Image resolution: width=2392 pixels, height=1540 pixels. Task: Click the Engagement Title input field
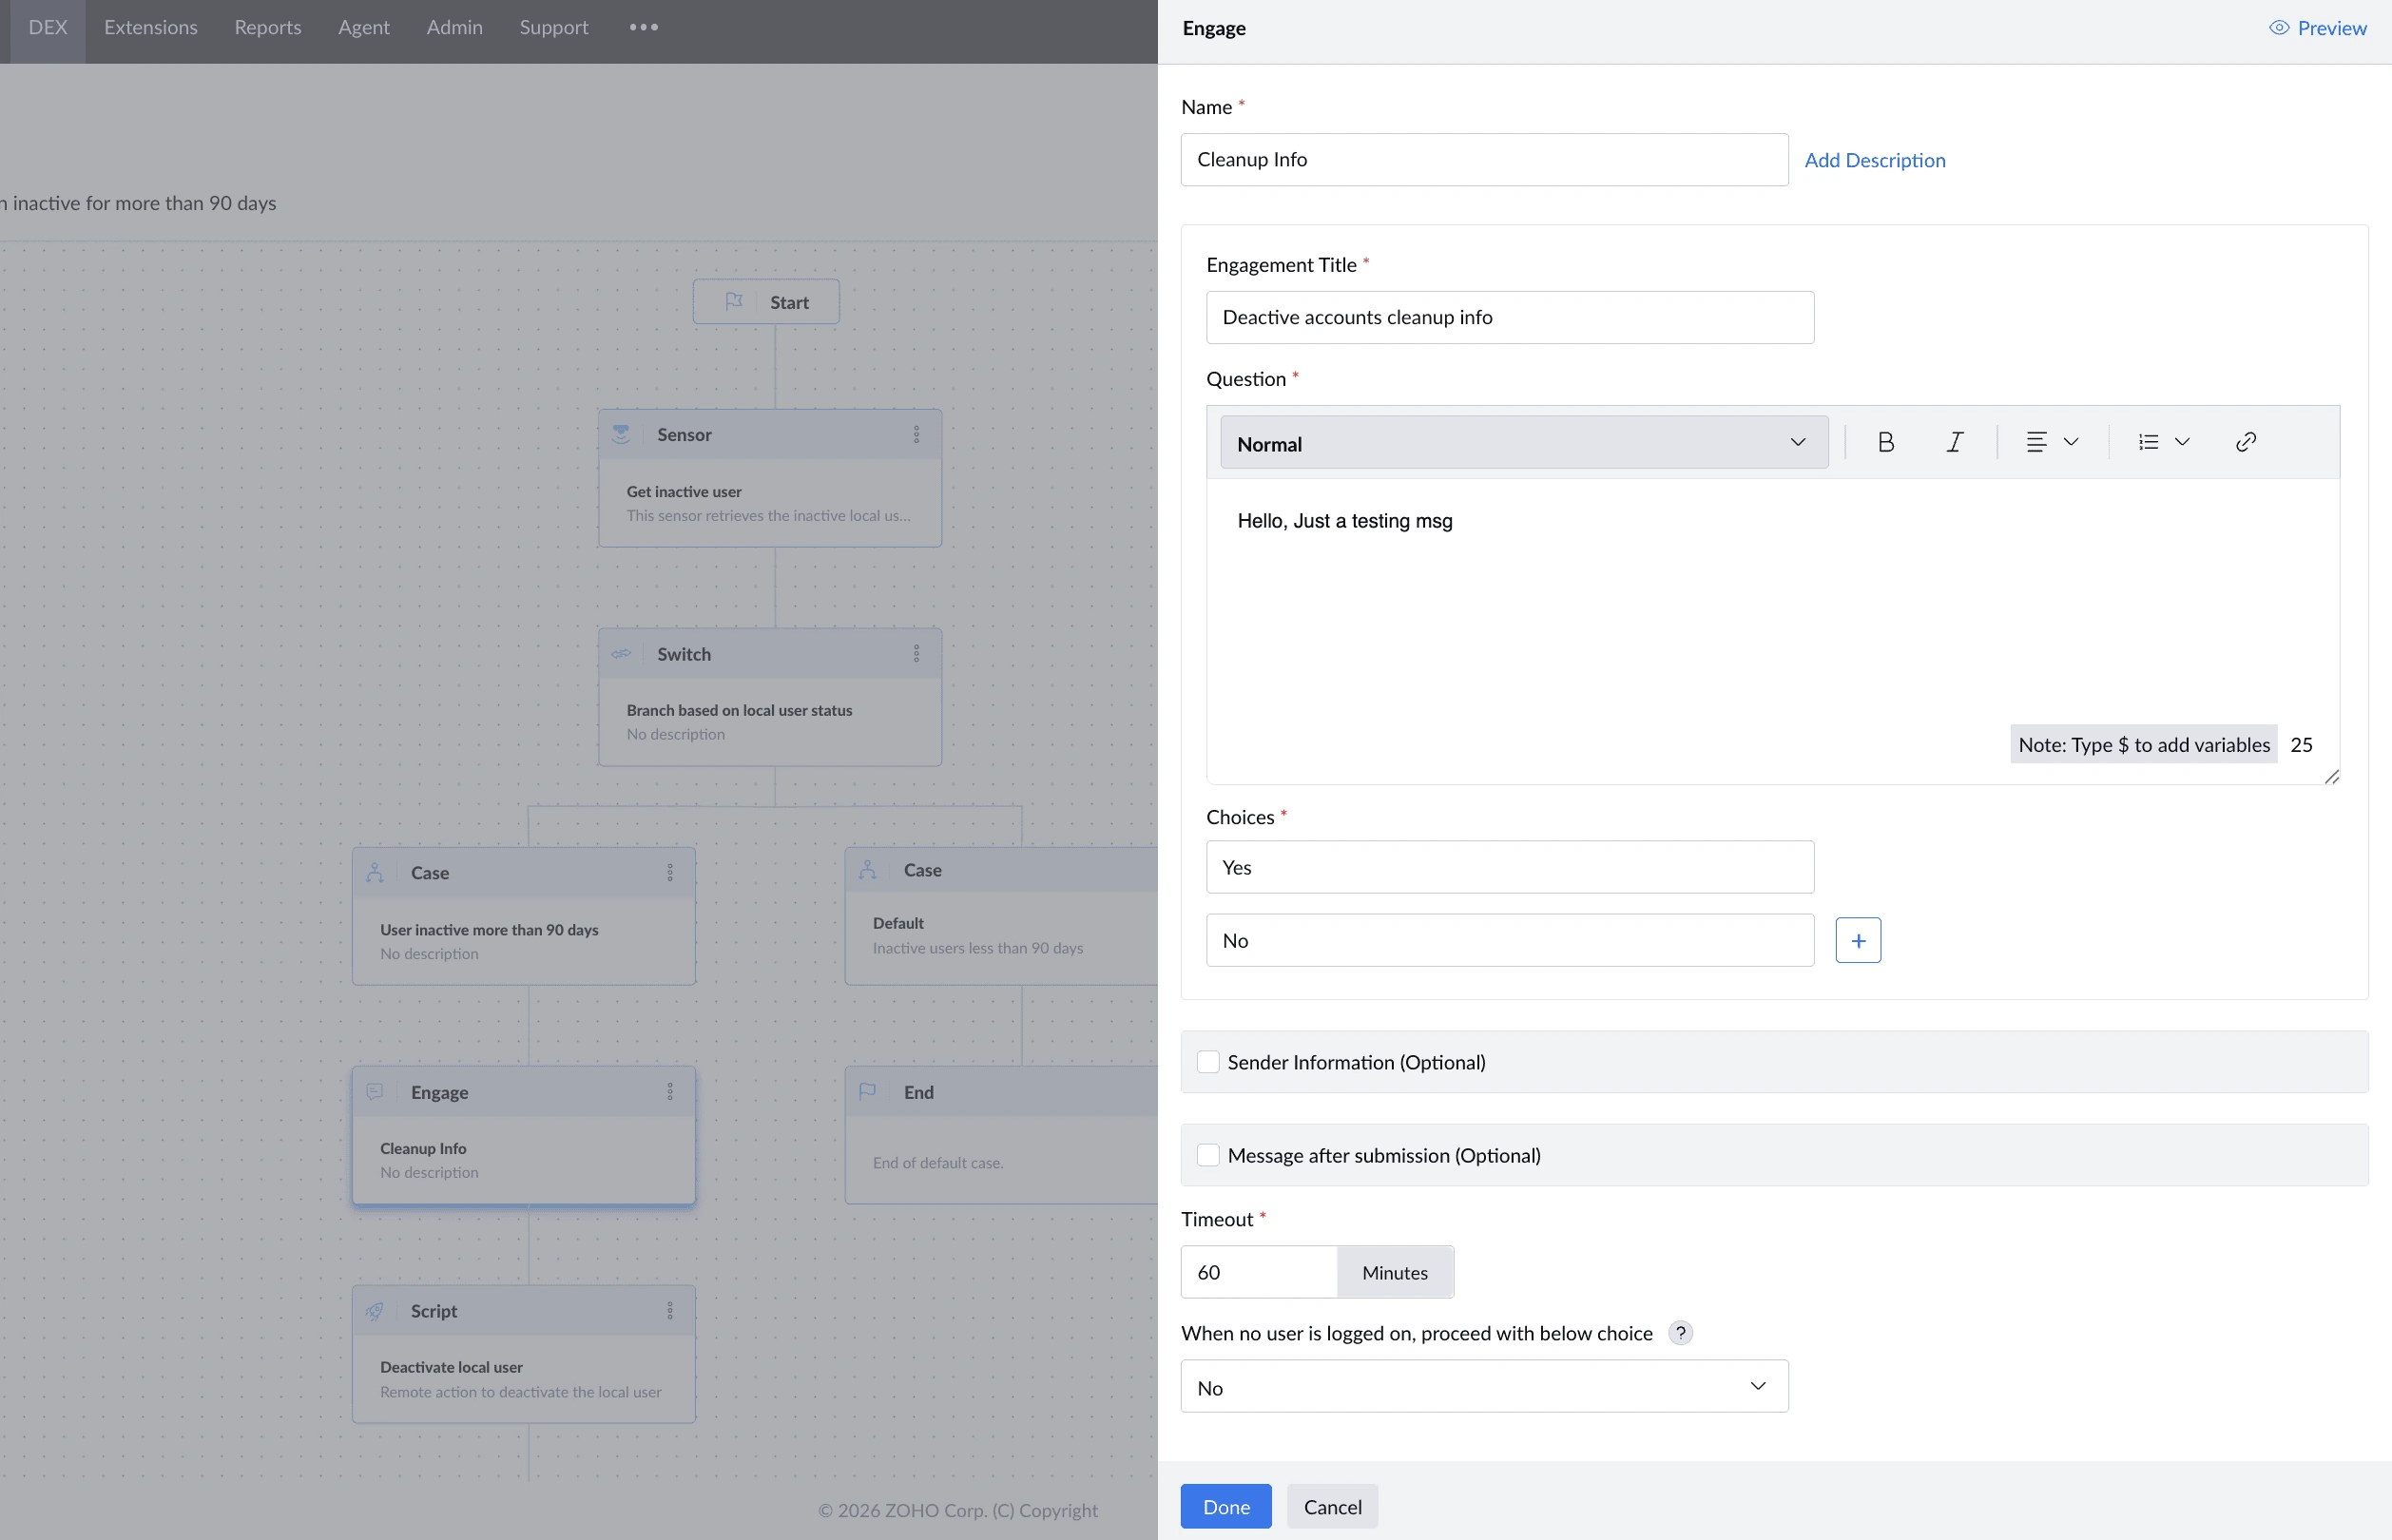click(x=1510, y=317)
